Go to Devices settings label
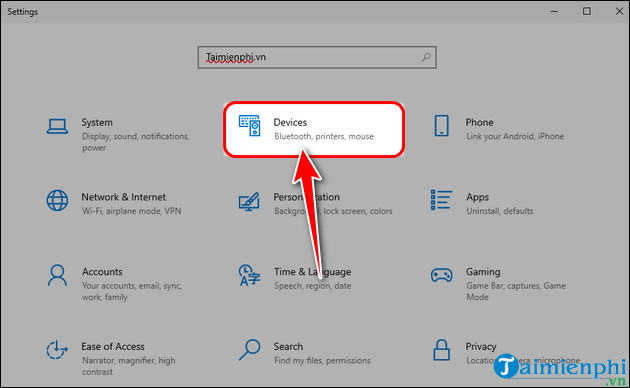 point(290,123)
